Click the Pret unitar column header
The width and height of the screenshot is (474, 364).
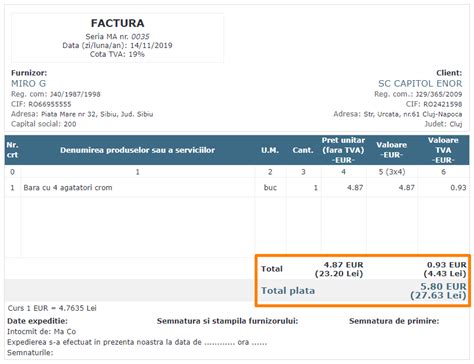click(x=343, y=150)
